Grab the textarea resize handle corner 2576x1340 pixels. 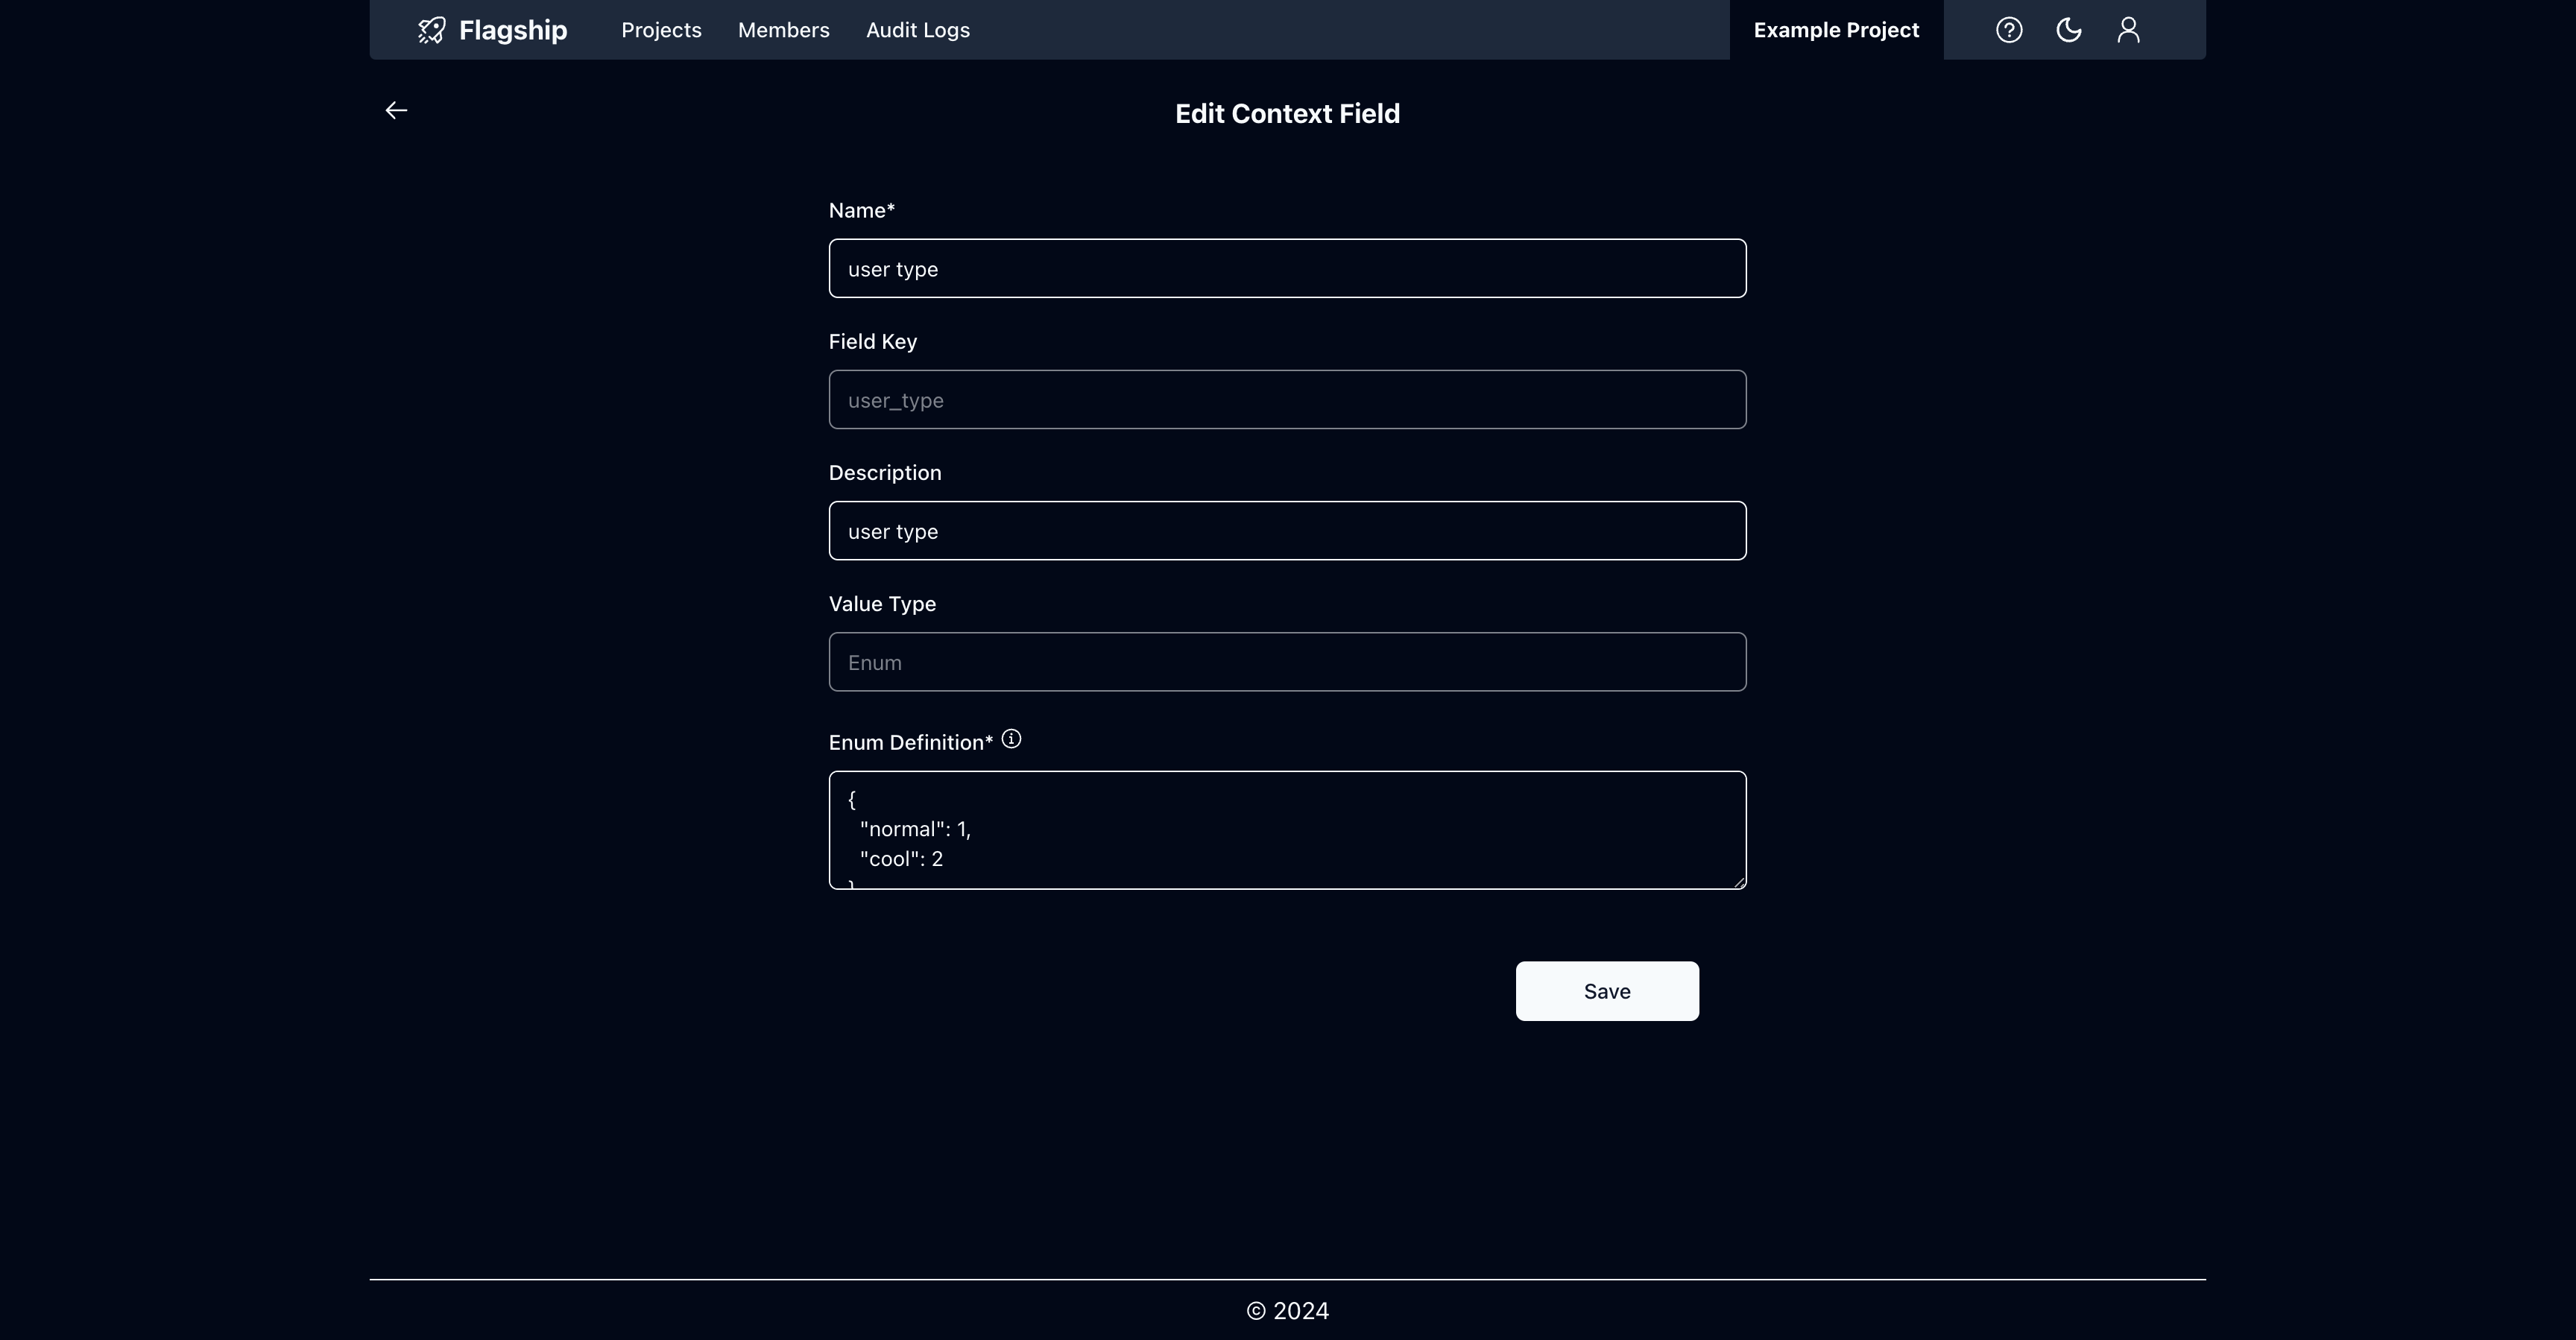pos(1739,882)
